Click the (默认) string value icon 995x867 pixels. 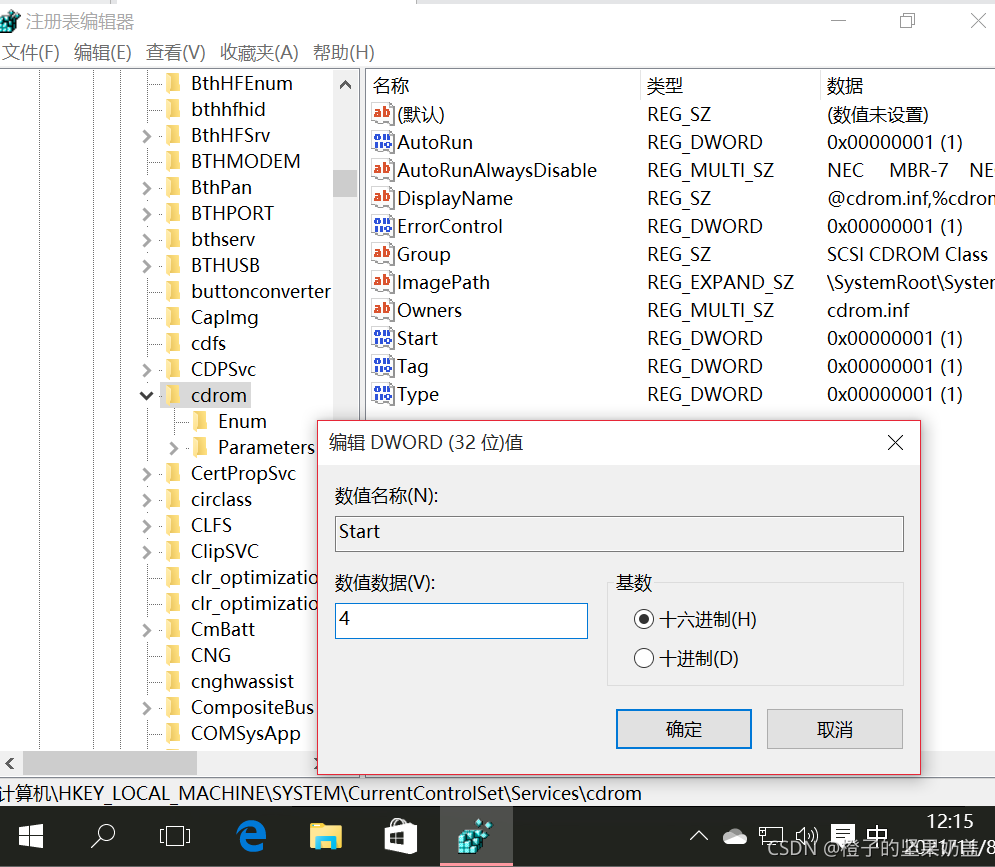click(382, 114)
